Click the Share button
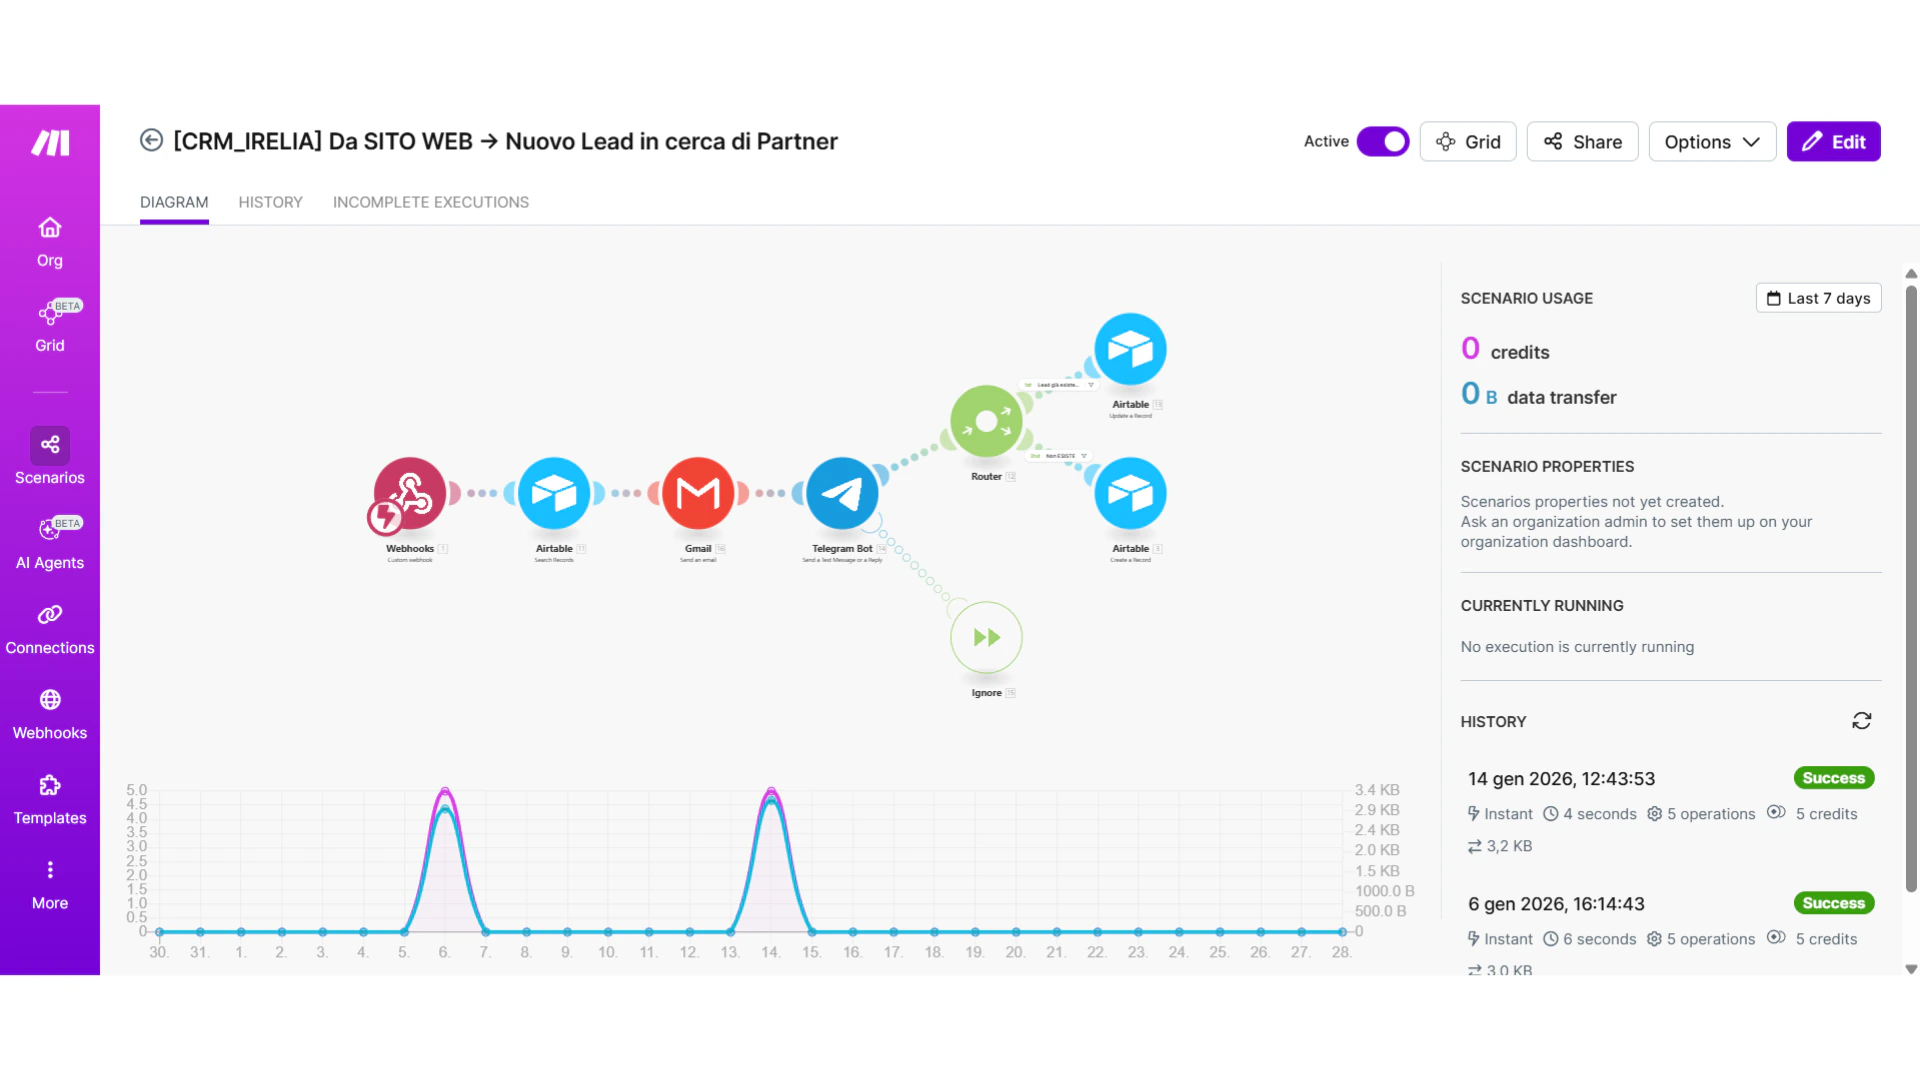 click(x=1582, y=142)
